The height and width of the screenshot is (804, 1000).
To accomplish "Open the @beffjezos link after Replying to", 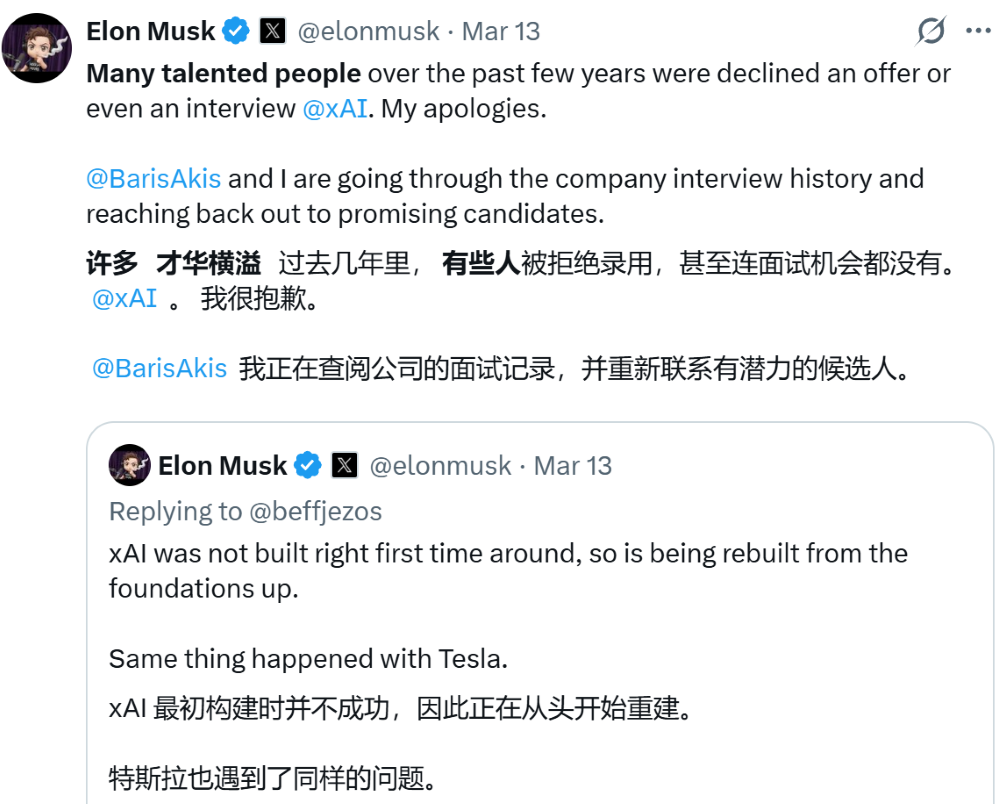I will (x=315, y=511).
